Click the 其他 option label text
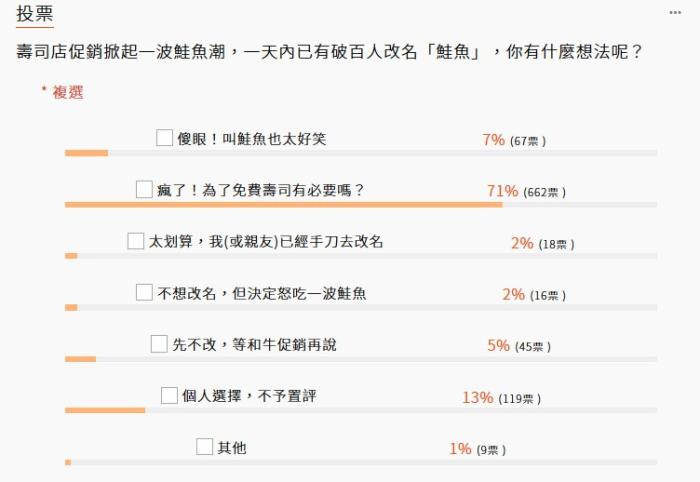This screenshot has width=700, height=482. [x=232, y=448]
